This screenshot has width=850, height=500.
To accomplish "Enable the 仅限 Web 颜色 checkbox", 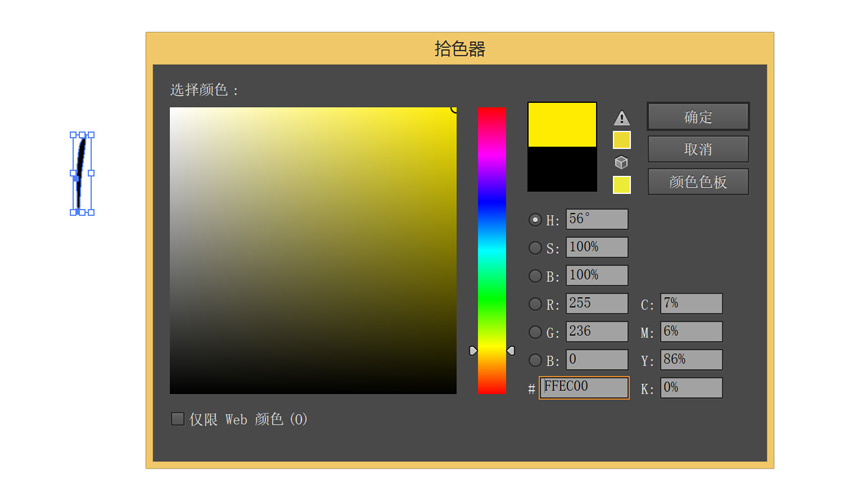I will pyautogui.click(x=178, y=419).
